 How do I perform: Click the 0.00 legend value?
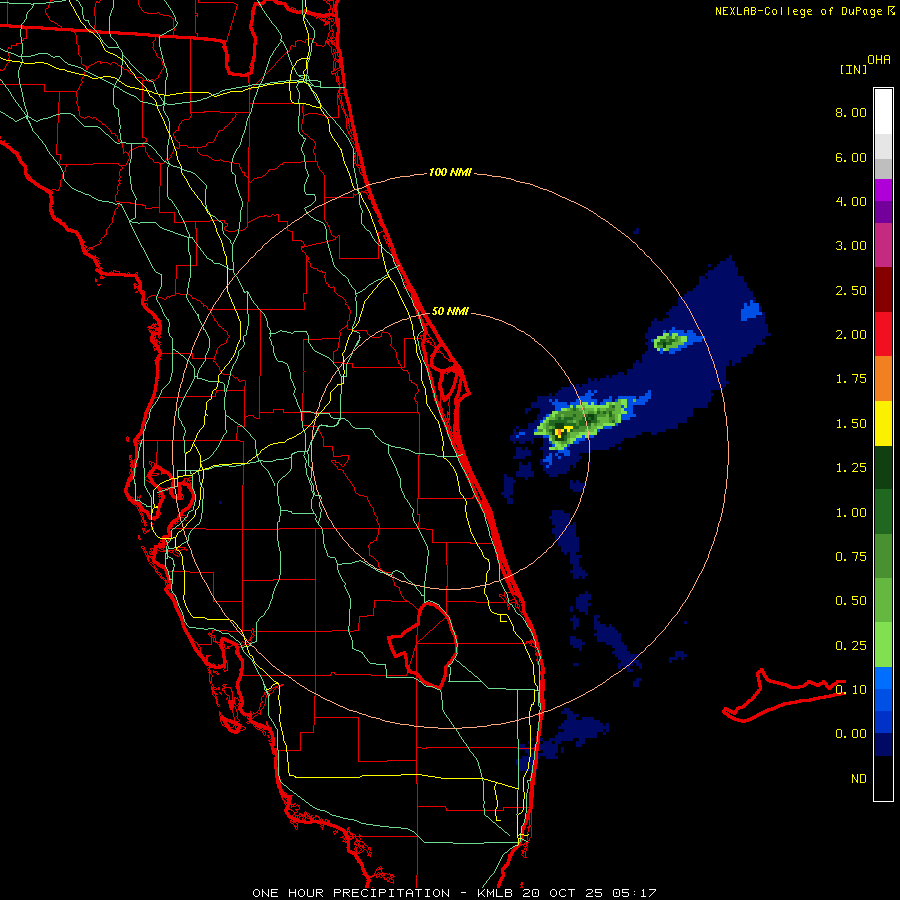click(851, 734)
